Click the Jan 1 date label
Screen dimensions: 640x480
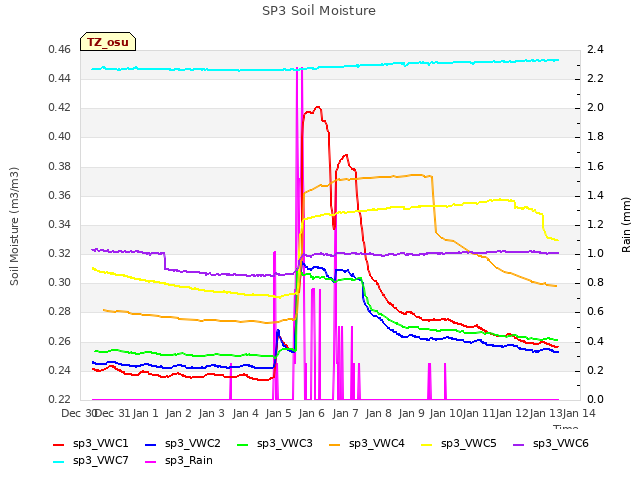pos(145,413)
